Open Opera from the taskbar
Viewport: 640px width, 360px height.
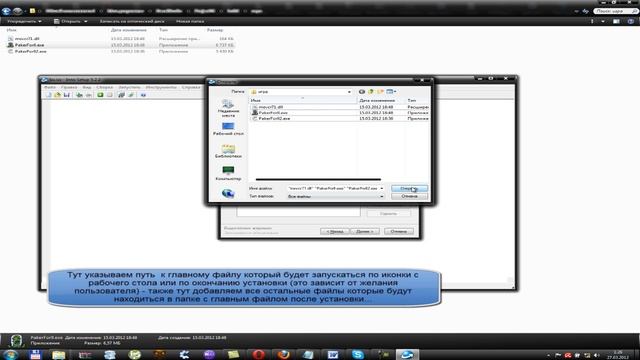coord(258,355)
